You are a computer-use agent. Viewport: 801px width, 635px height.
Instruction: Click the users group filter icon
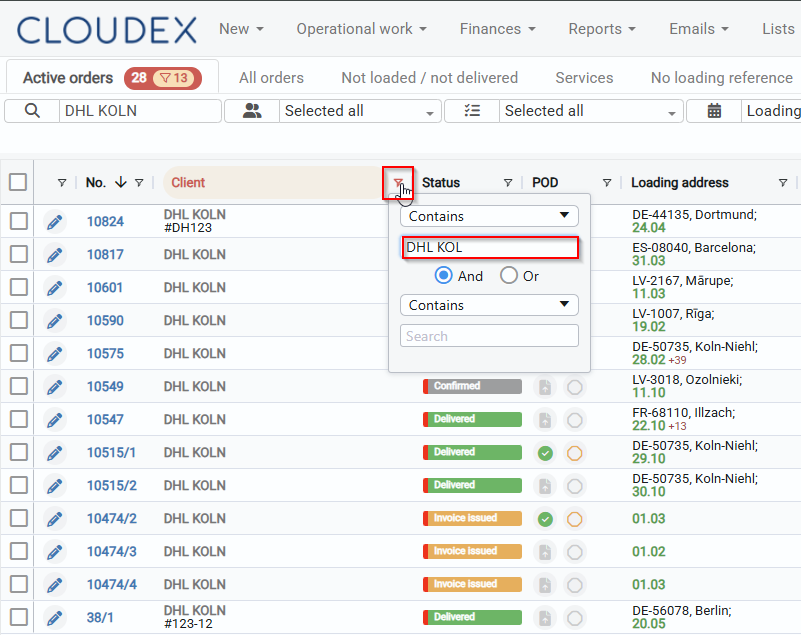252,111
